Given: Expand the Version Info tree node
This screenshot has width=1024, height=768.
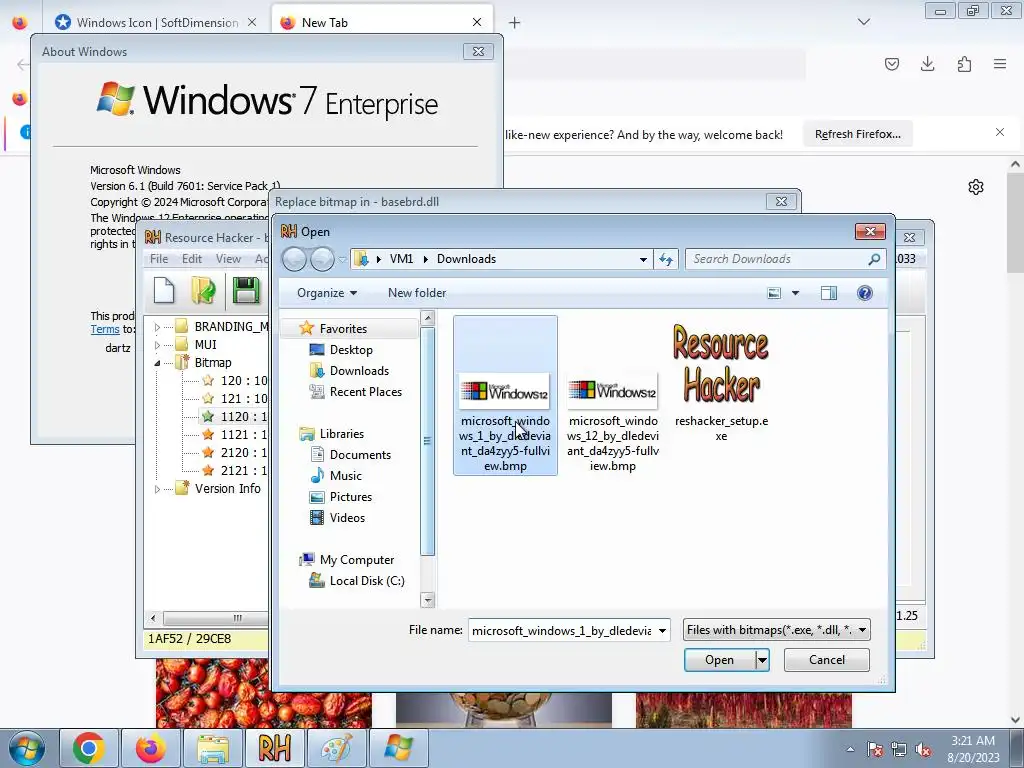Looking at the screenshot, I should [157, 488].
